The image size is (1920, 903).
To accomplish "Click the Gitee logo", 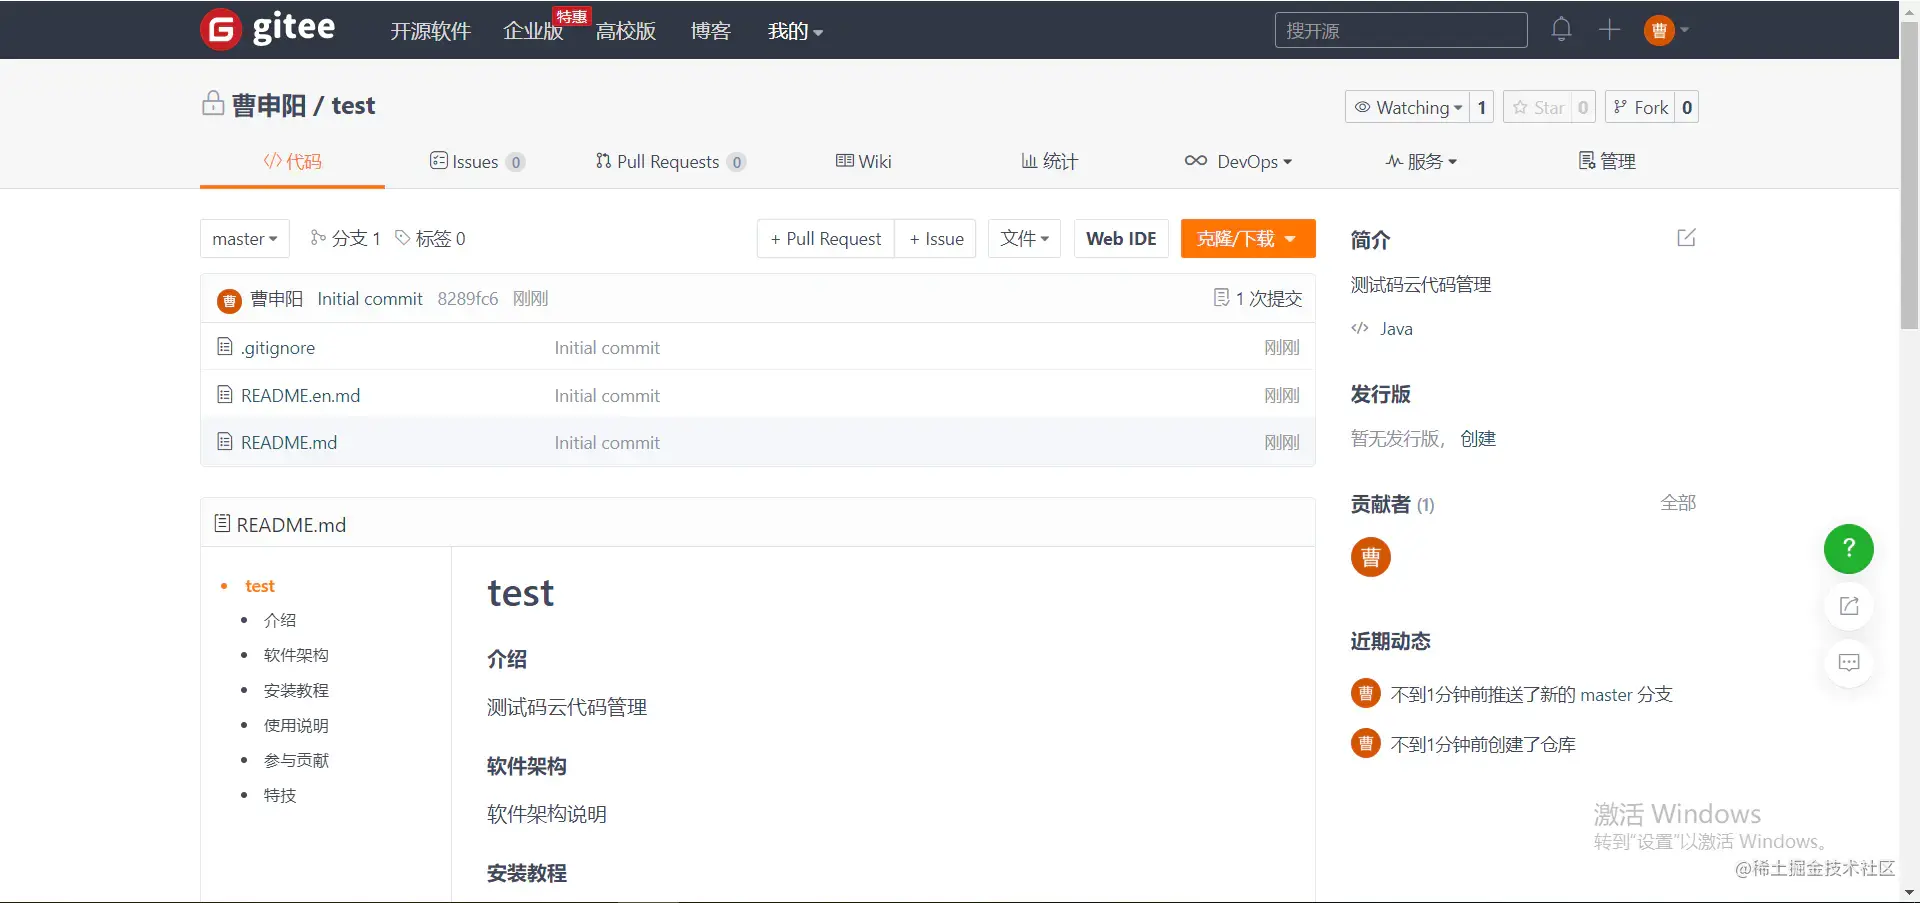I will tap(268, 29).
